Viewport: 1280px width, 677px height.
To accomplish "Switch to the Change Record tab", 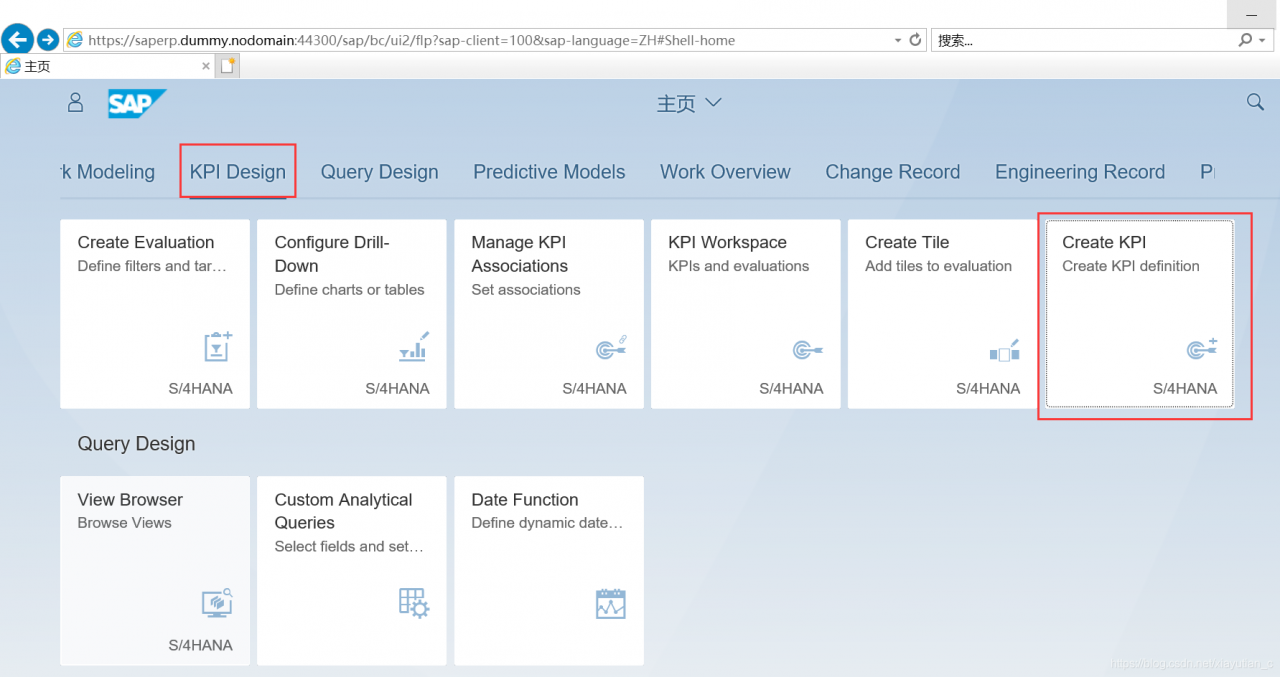I will pos(892,172).
